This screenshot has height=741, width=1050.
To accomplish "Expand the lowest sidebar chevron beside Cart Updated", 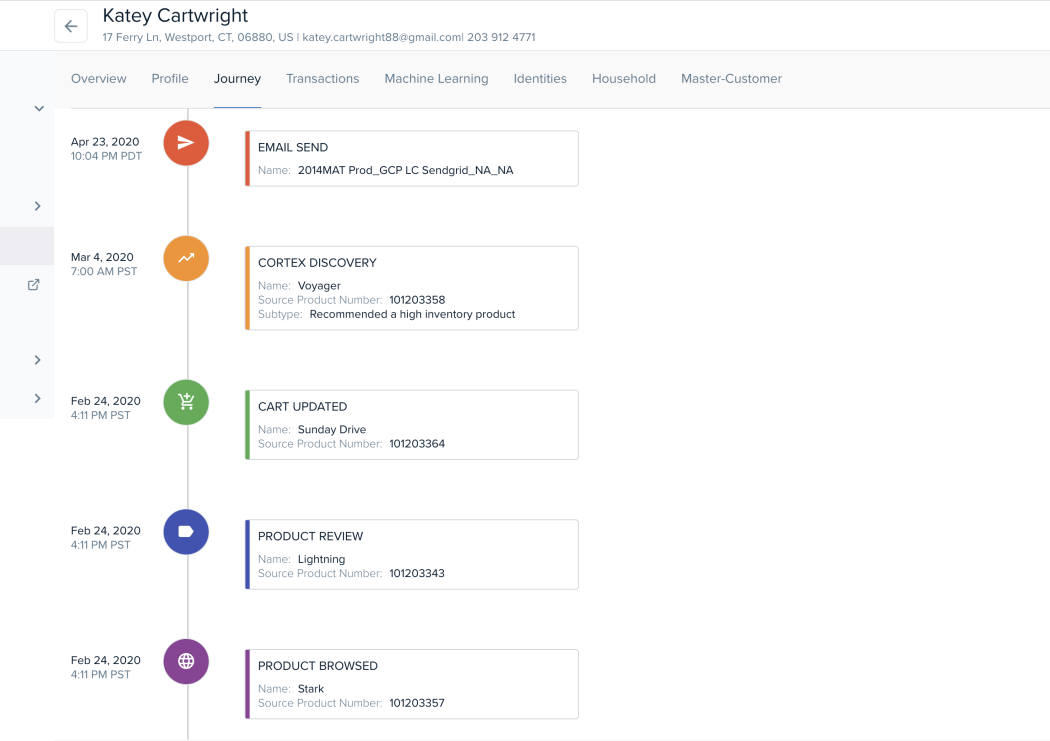I will click(38, 398).
